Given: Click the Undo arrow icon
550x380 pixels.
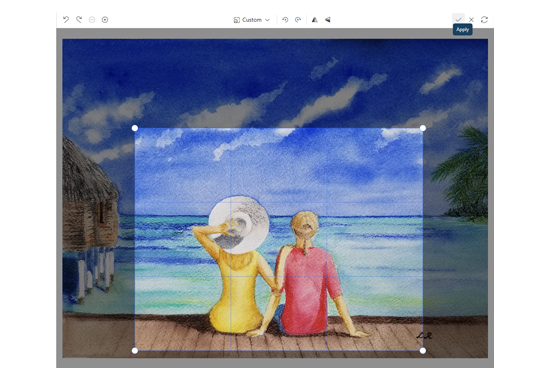Looking at the screenshot, I should click(66, 20).
